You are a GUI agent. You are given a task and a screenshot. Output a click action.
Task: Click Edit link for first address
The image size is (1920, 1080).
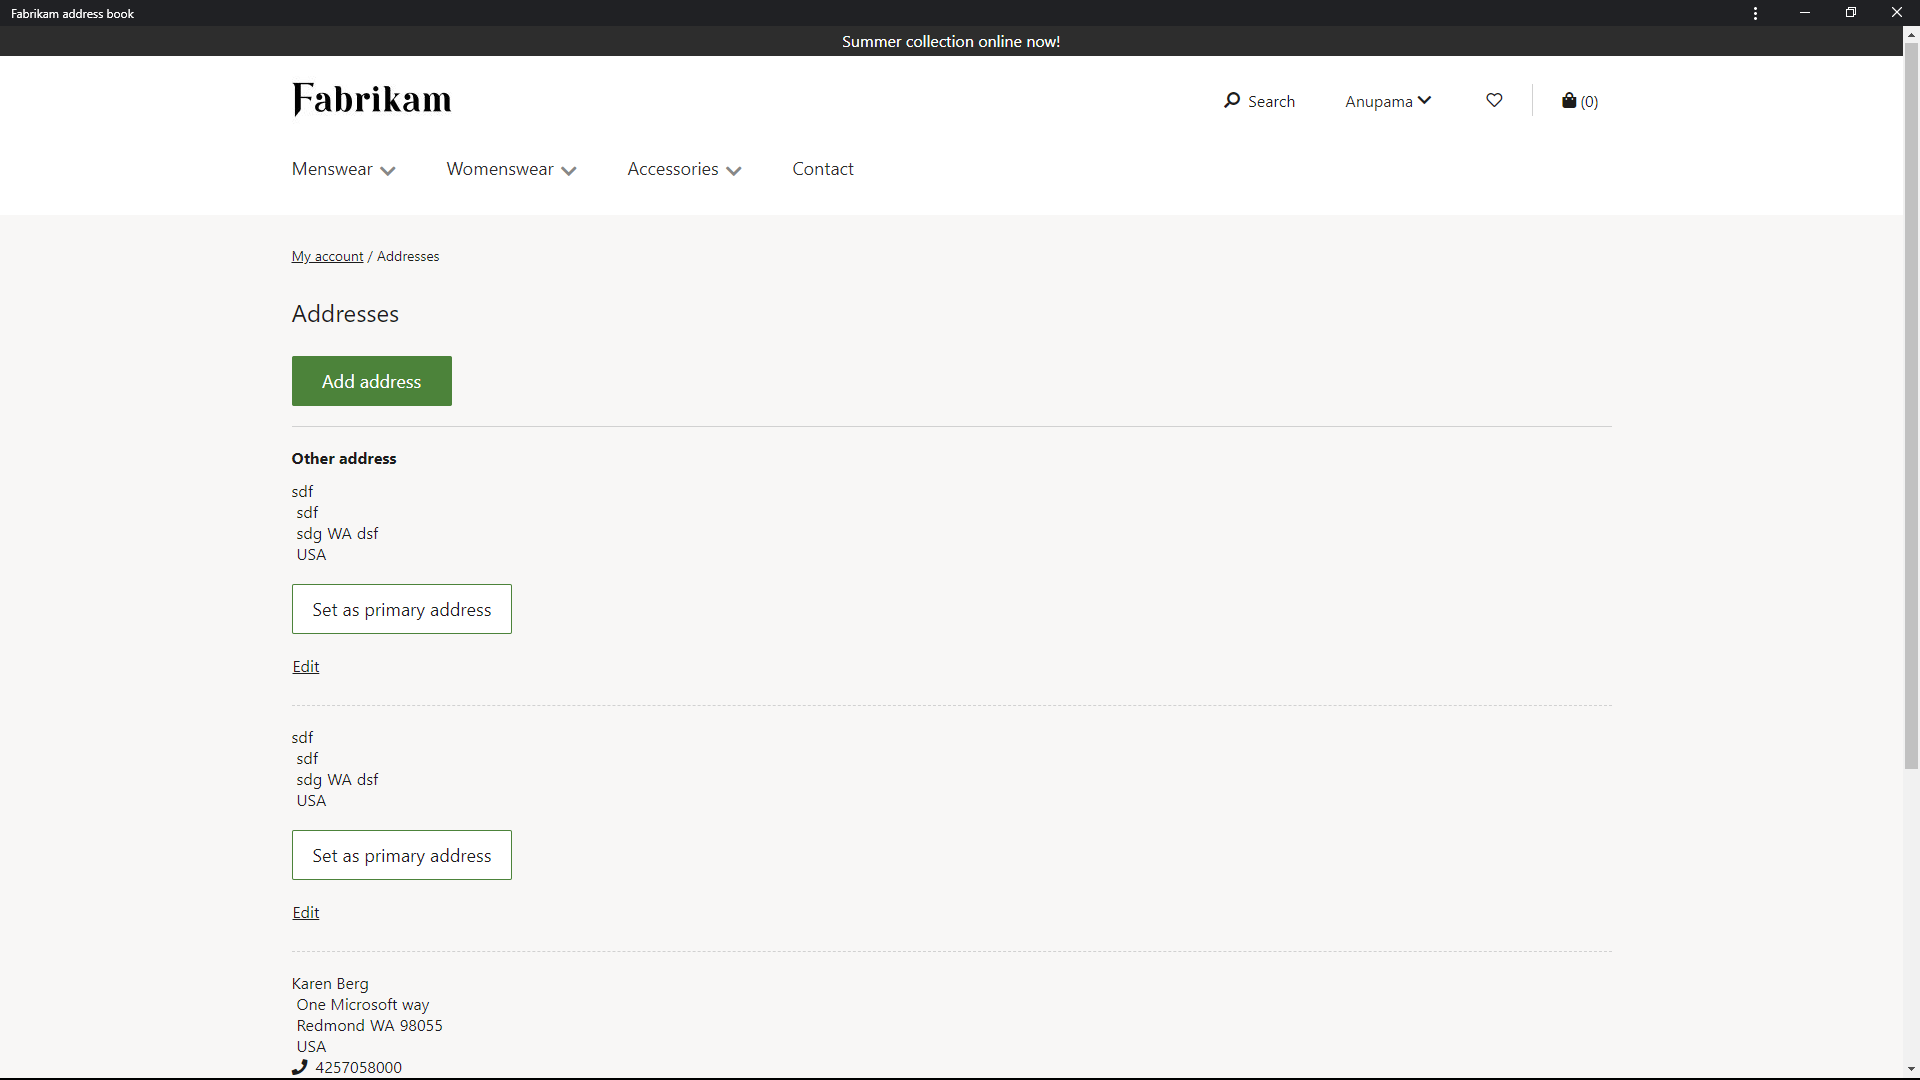coord(305,666)
